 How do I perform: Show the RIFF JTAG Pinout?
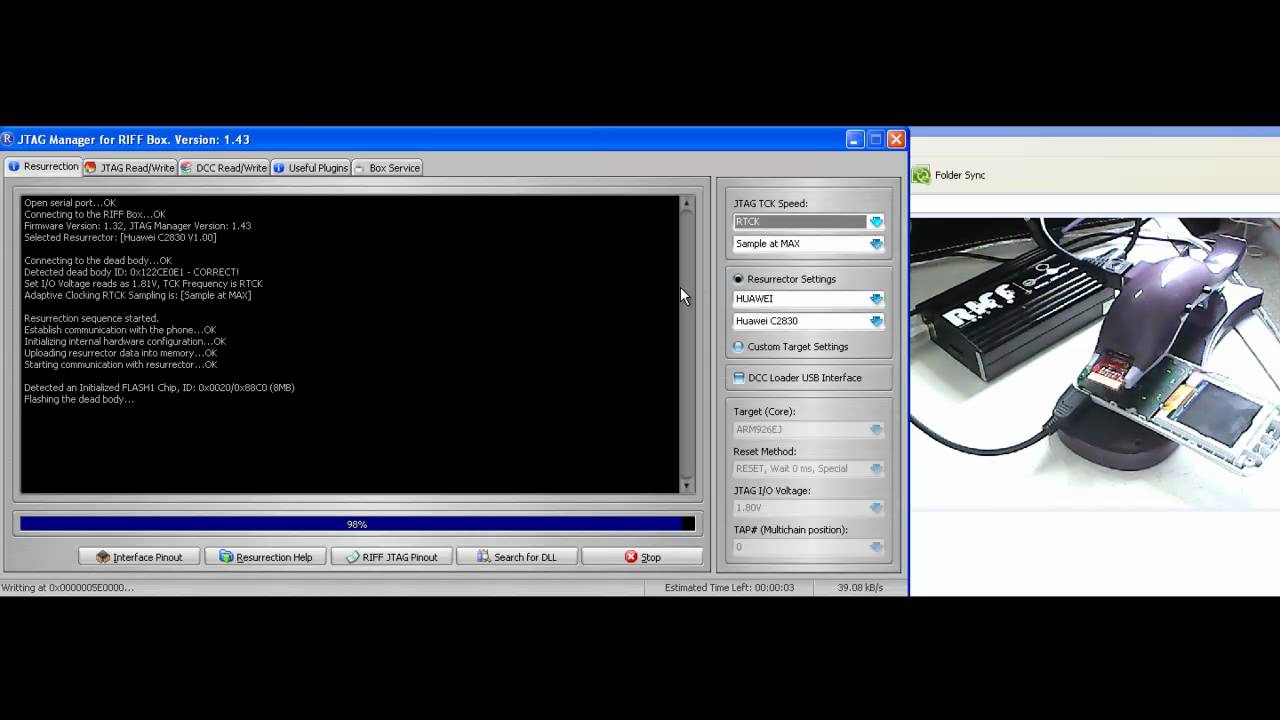391,557
